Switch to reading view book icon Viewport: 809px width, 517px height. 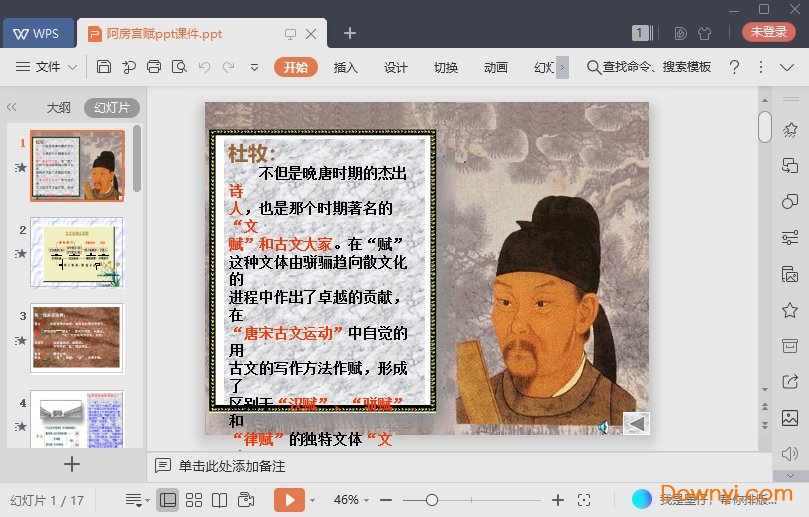(219, 499)
